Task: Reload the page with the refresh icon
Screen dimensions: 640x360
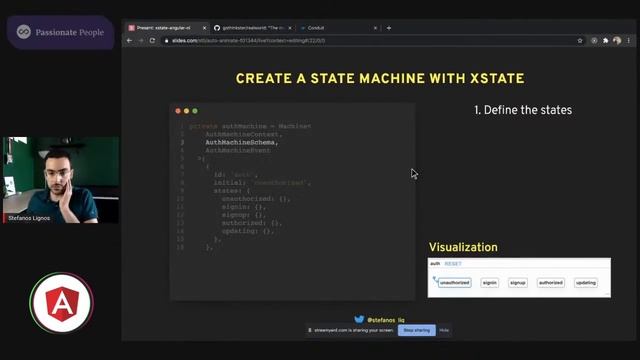Action: (x=152, y=40)
